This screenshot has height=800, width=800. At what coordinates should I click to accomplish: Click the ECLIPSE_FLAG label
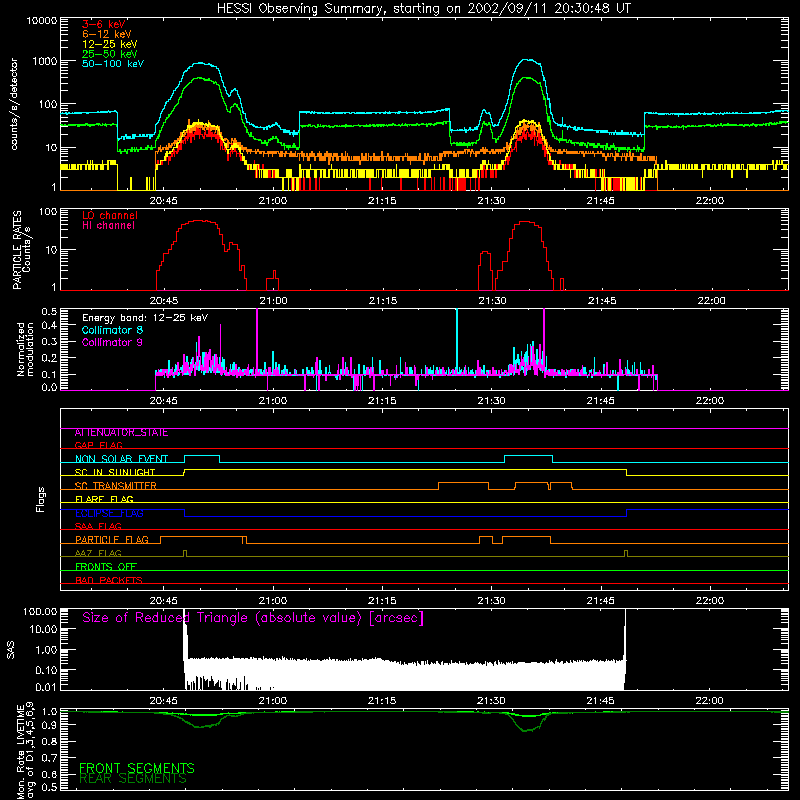[109, 513]
